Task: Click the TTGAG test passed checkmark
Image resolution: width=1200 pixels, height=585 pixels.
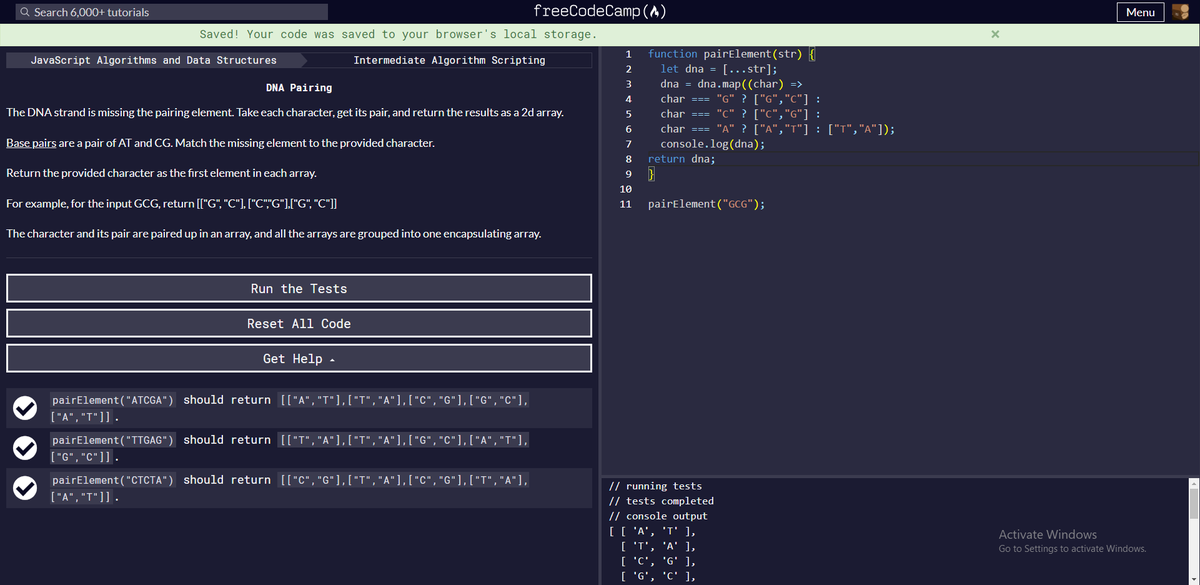Action: click(24, 448)
